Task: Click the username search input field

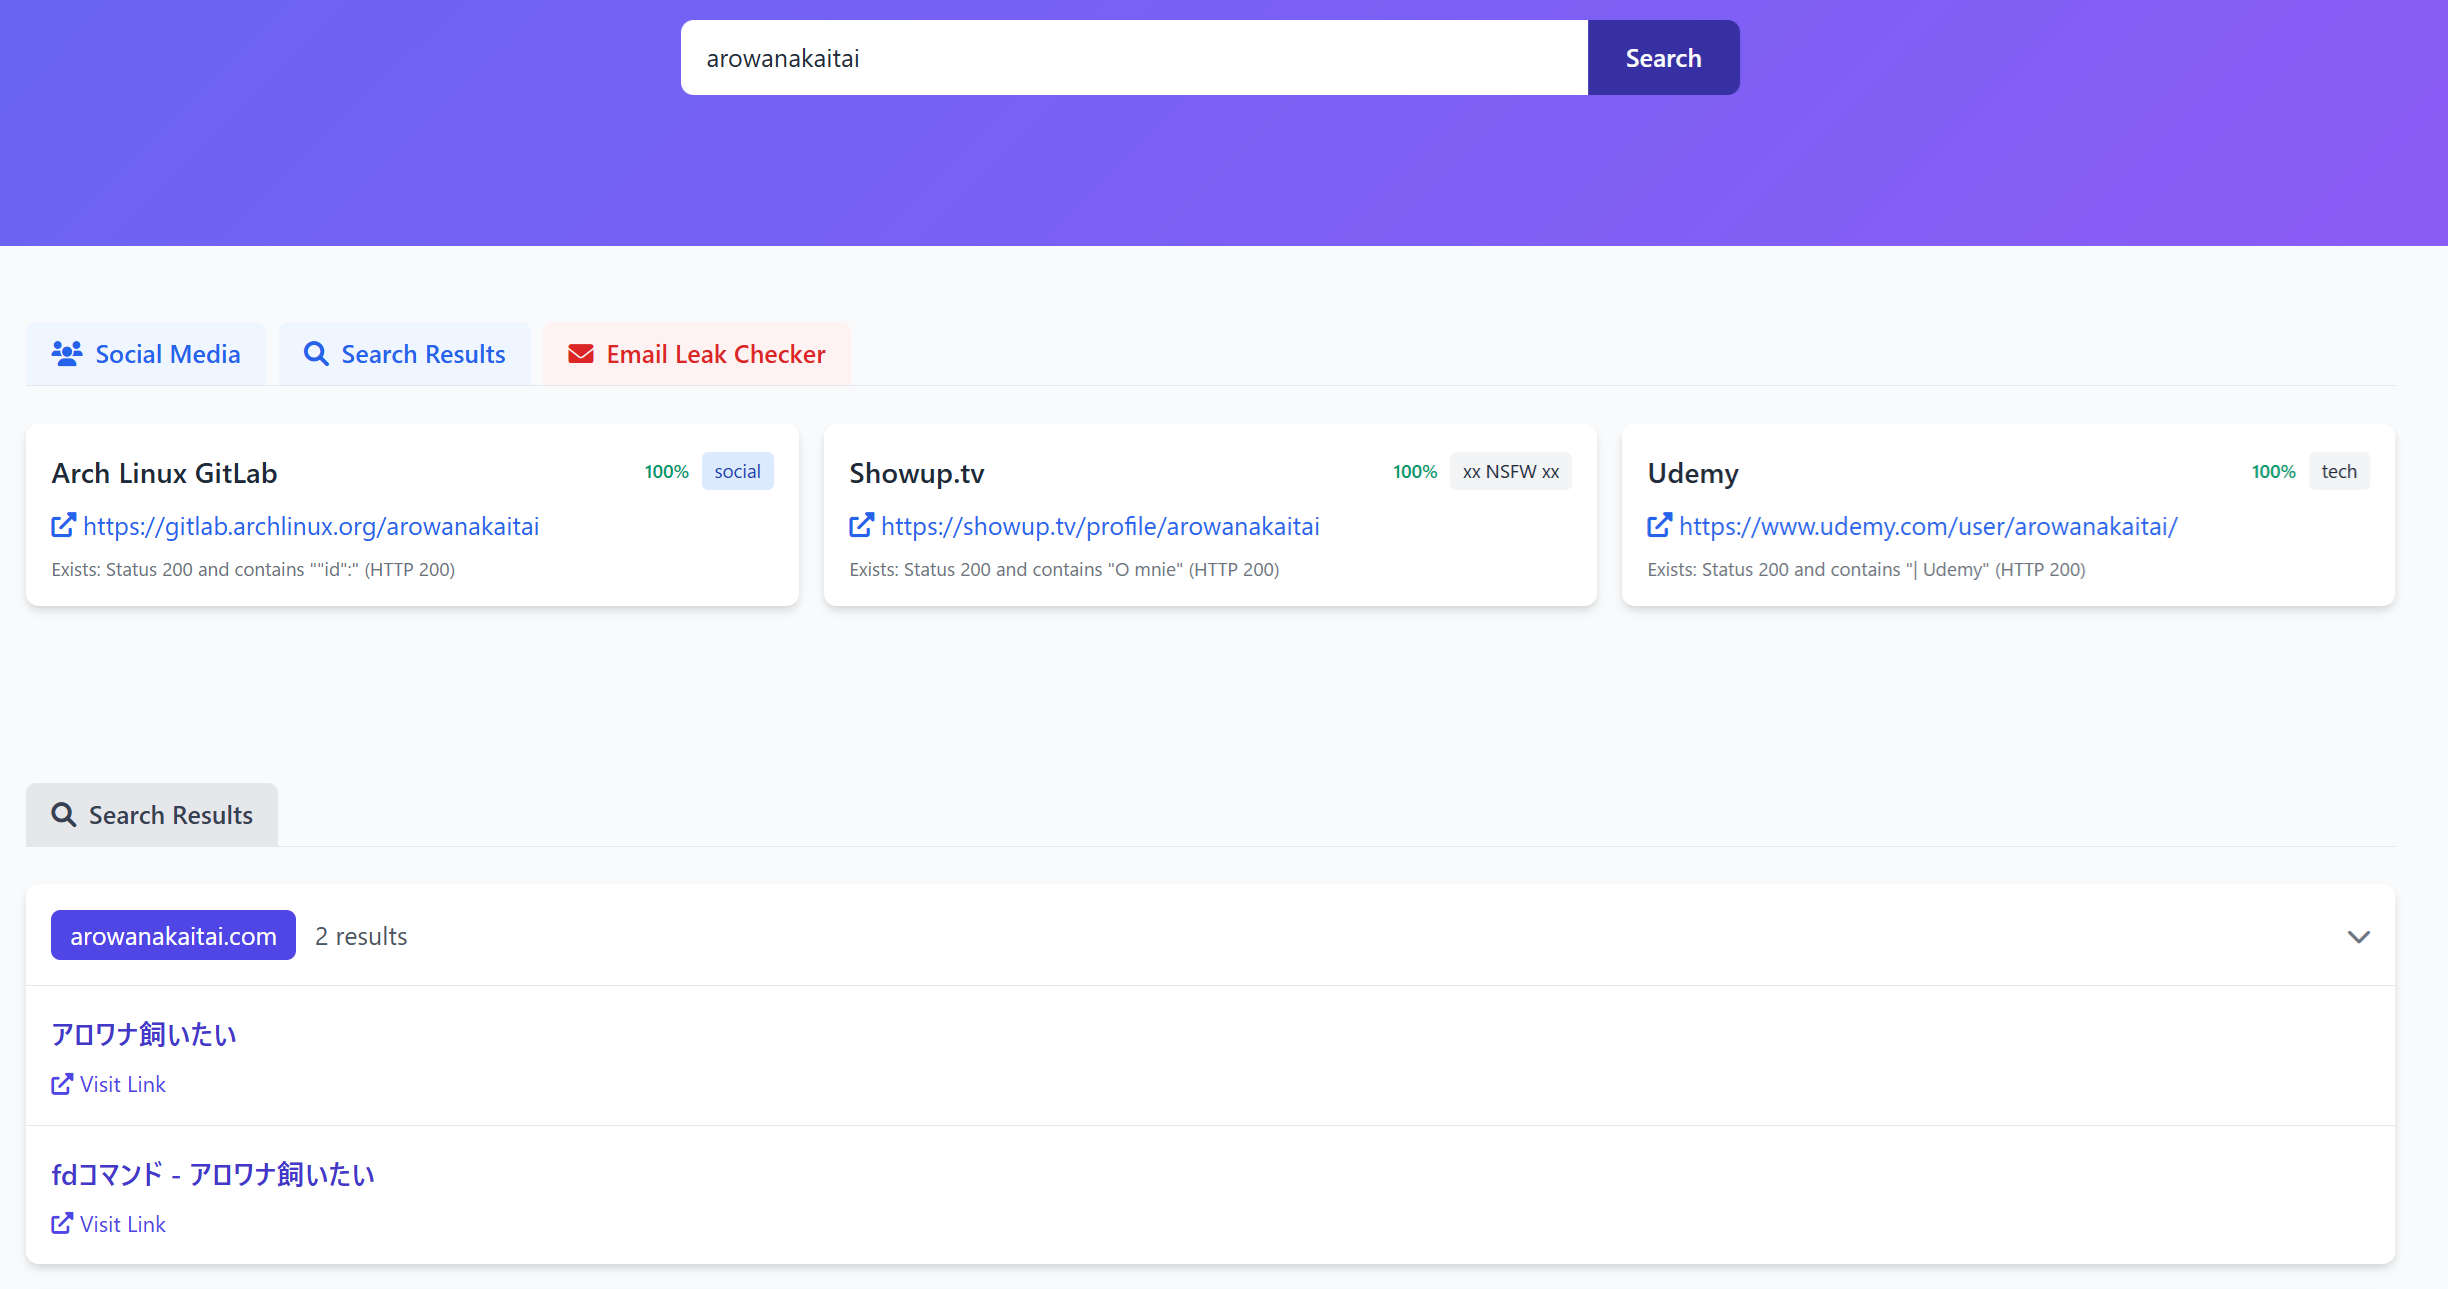Action: pos(1133,58)
